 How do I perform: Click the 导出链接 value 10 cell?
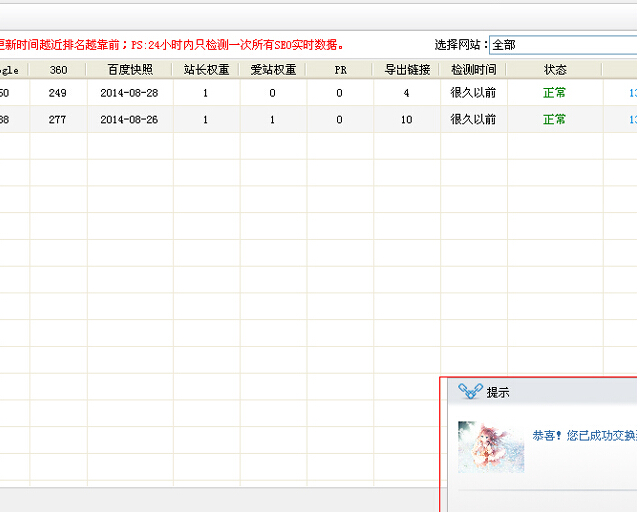pos(406,119)
